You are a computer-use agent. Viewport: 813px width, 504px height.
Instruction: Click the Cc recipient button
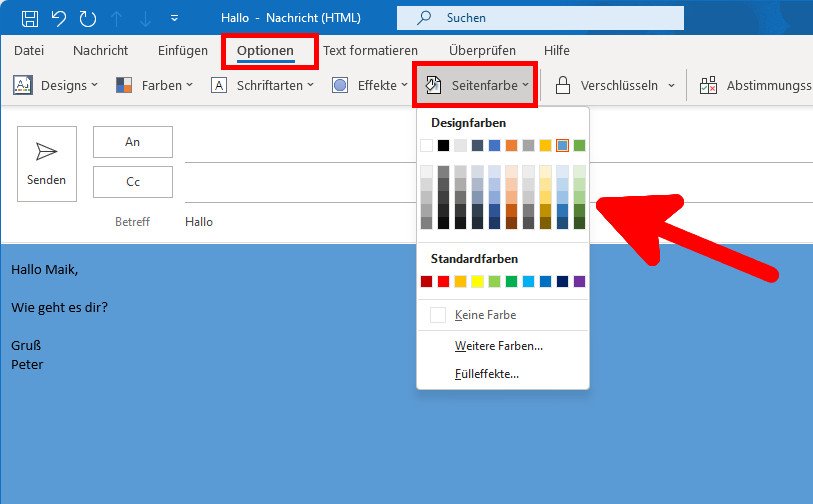(x=133, y=182)
